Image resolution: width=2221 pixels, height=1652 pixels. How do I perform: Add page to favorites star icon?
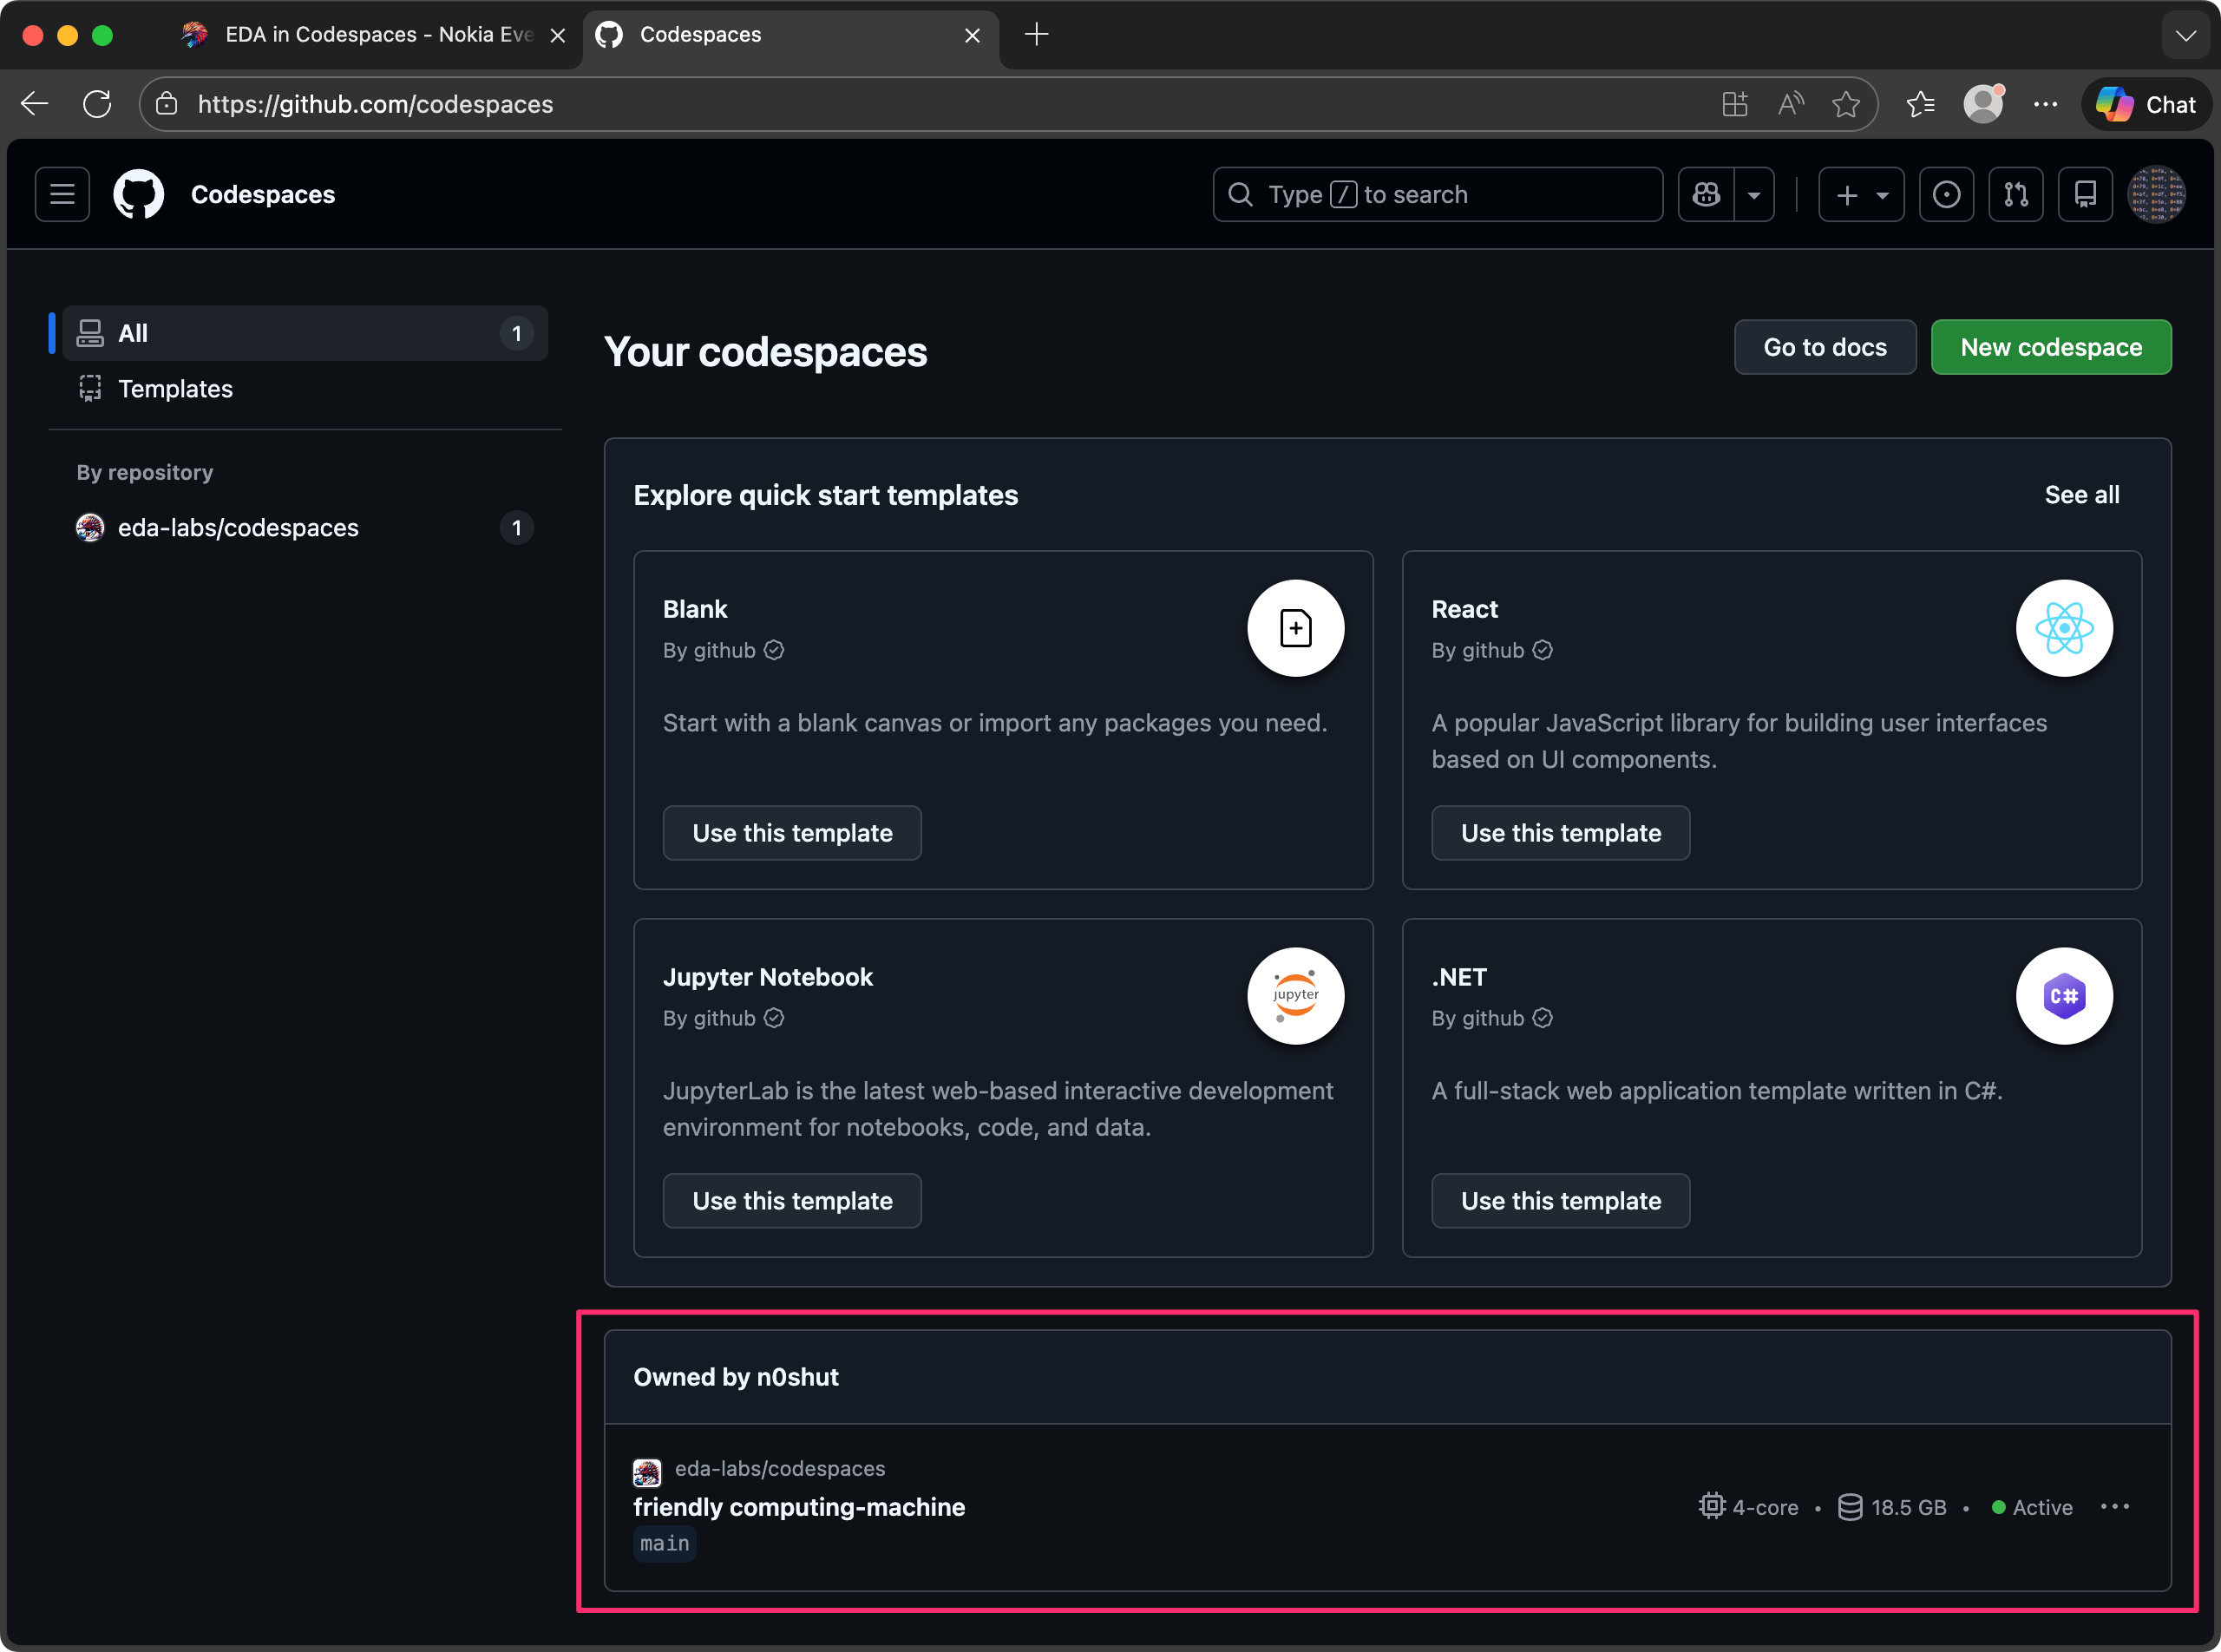coord(1845,104)
